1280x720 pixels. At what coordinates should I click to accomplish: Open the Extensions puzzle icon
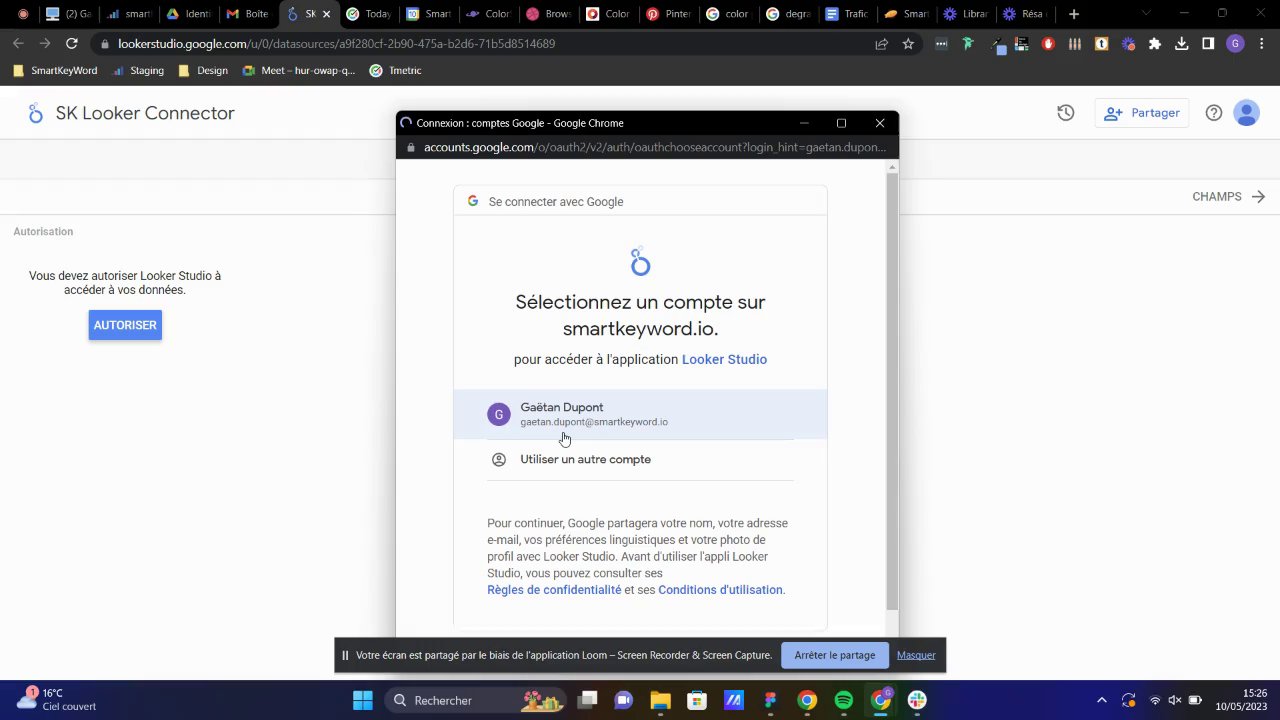coord(1155,44)
